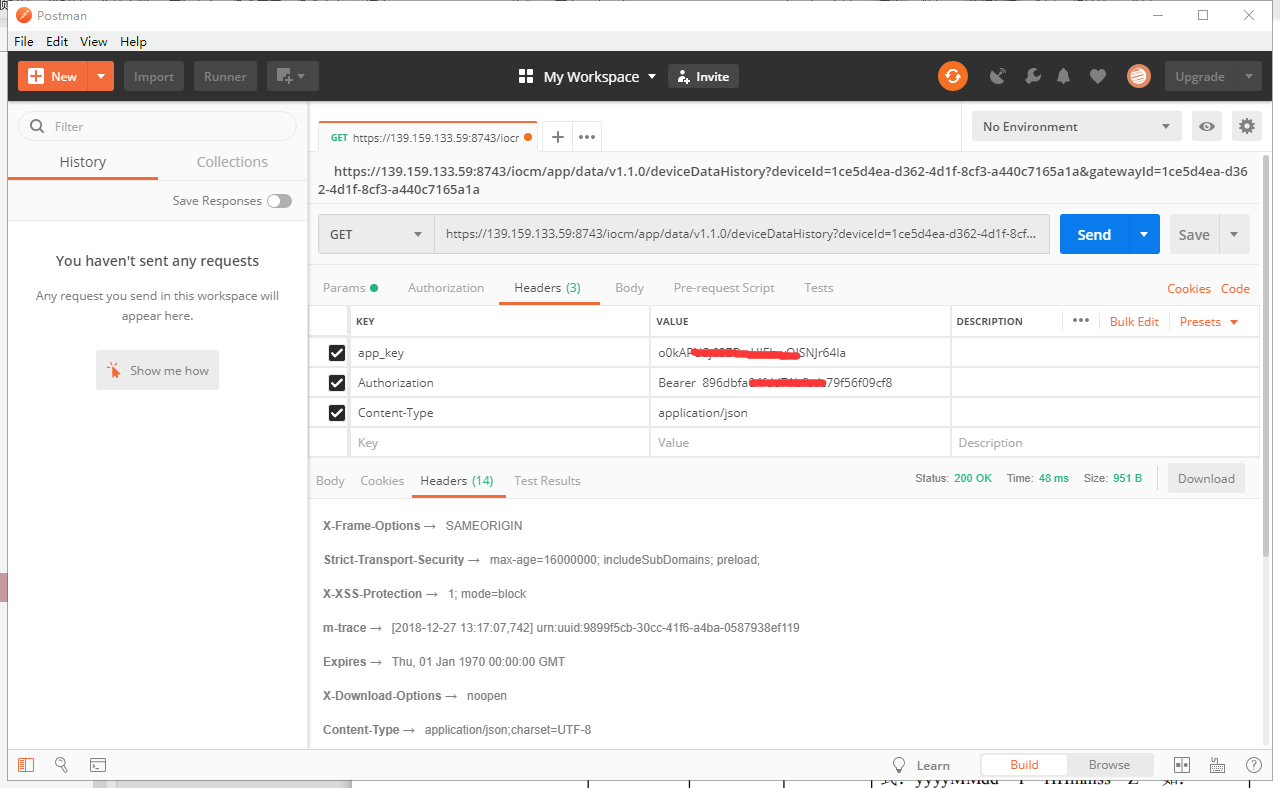Open My Workspace dropdown

[600, 76]
